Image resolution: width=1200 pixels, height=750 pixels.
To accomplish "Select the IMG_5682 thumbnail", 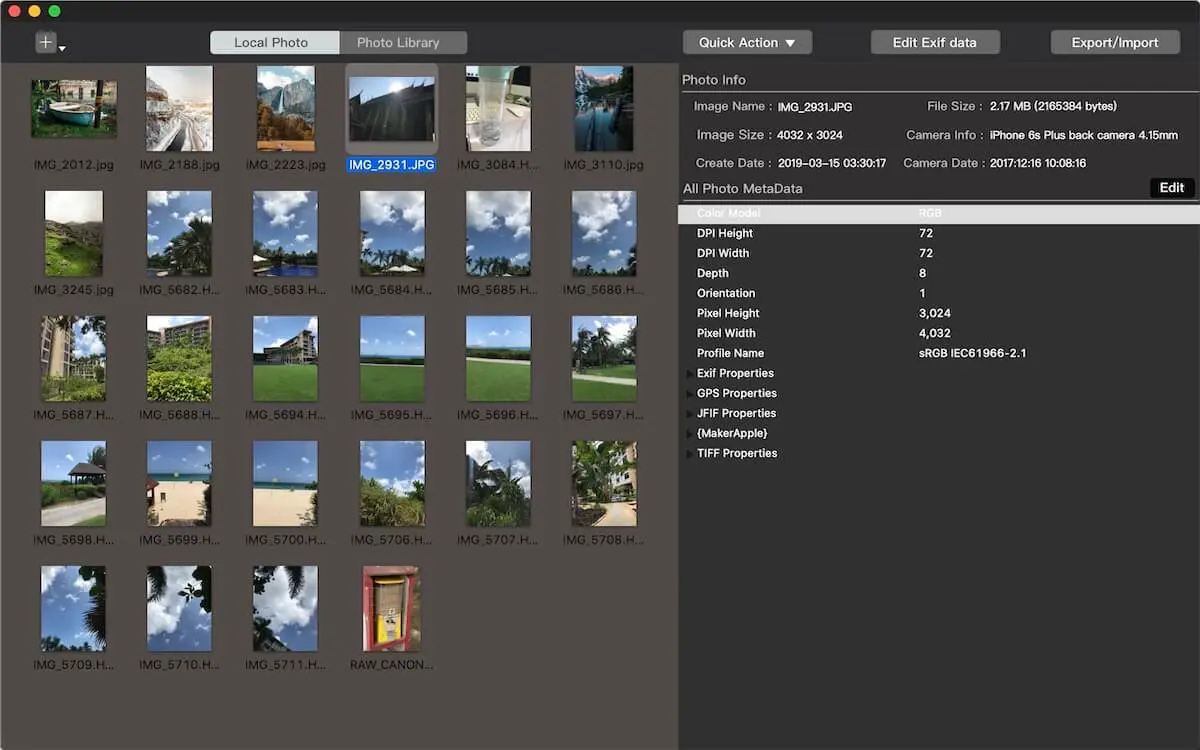I will coord(179,234).
